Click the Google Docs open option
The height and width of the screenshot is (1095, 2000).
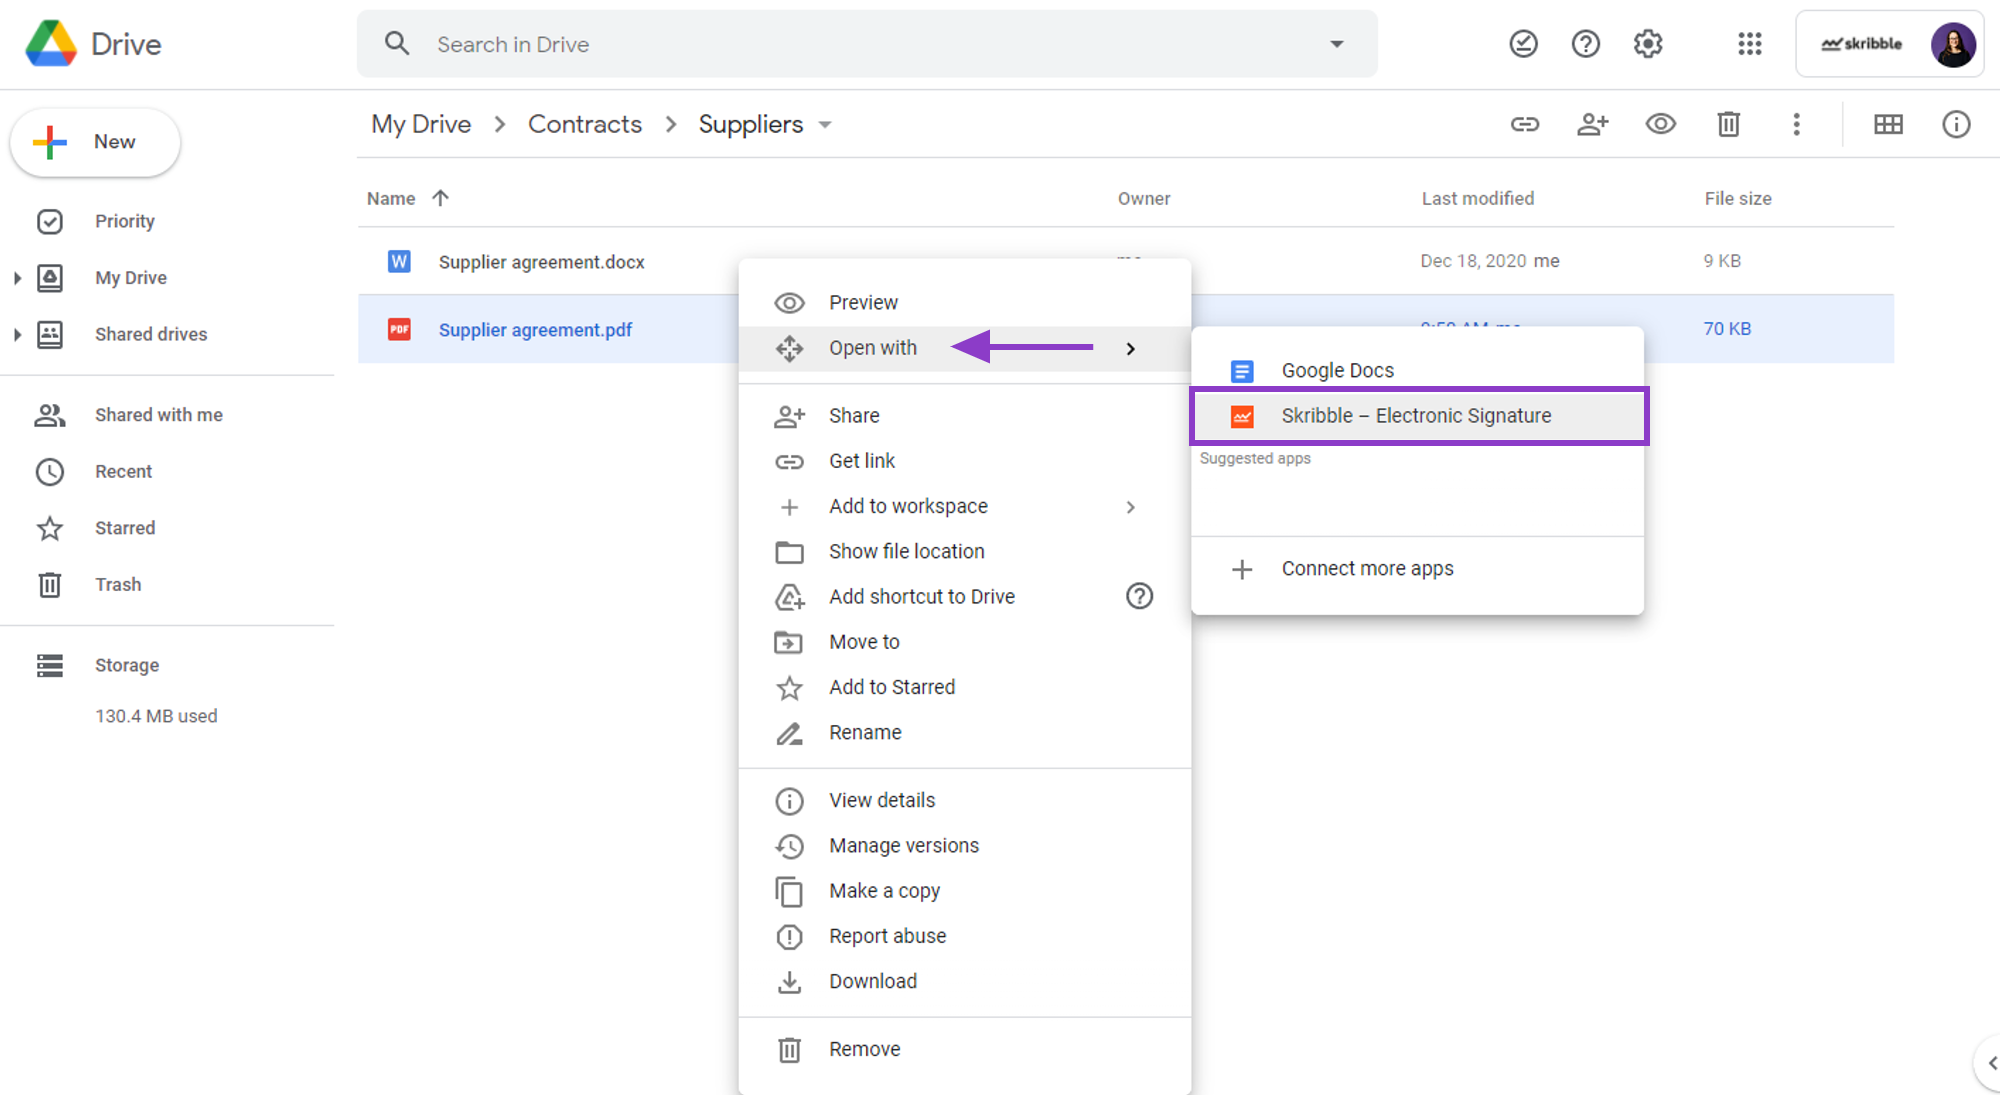[x=1337, y=368]
